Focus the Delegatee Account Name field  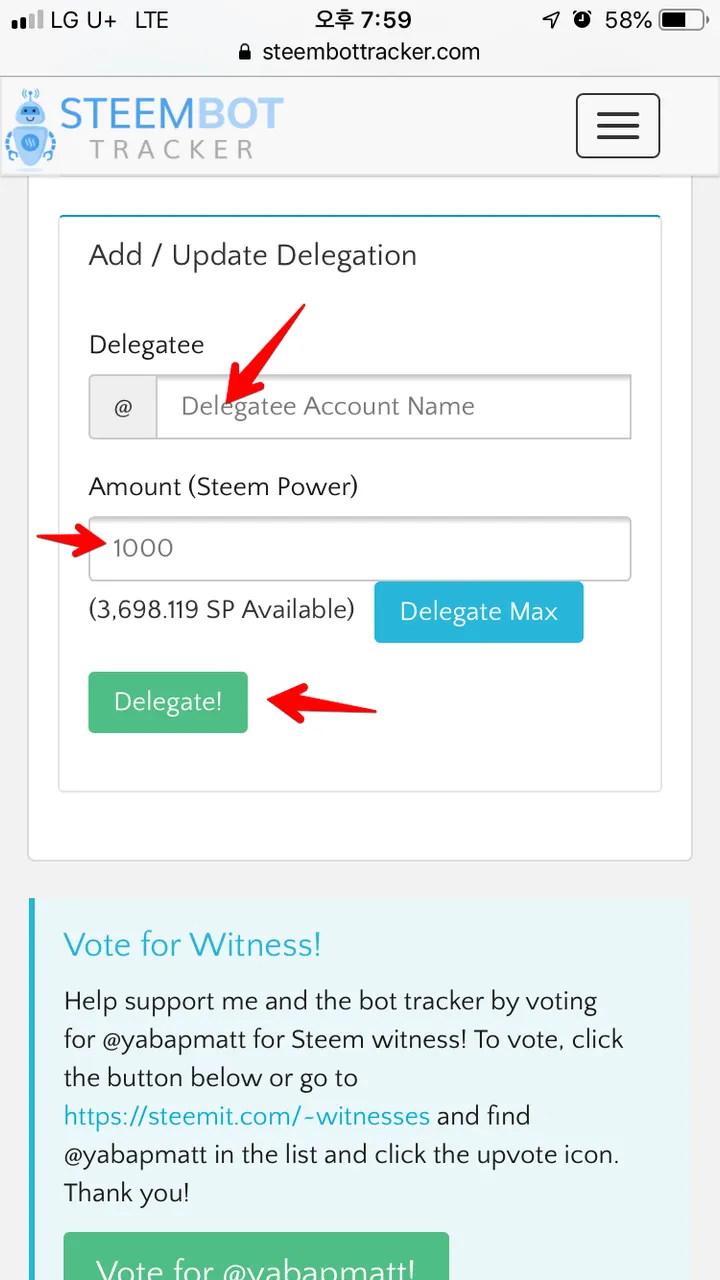pos(394,407)
